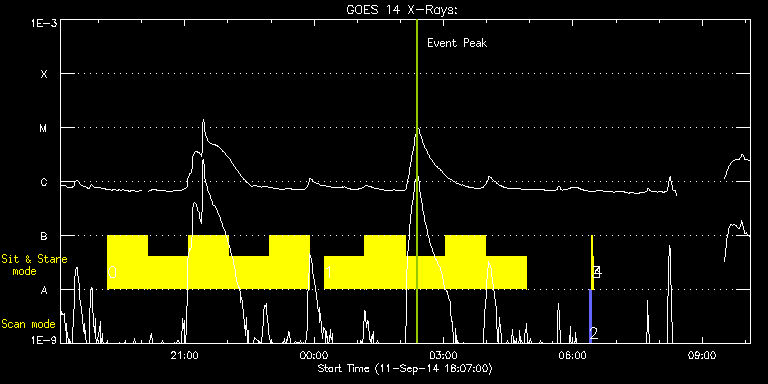768x384 pixels.
Task: Click the Sit & Stare mode label
Action: coord(34,265)
